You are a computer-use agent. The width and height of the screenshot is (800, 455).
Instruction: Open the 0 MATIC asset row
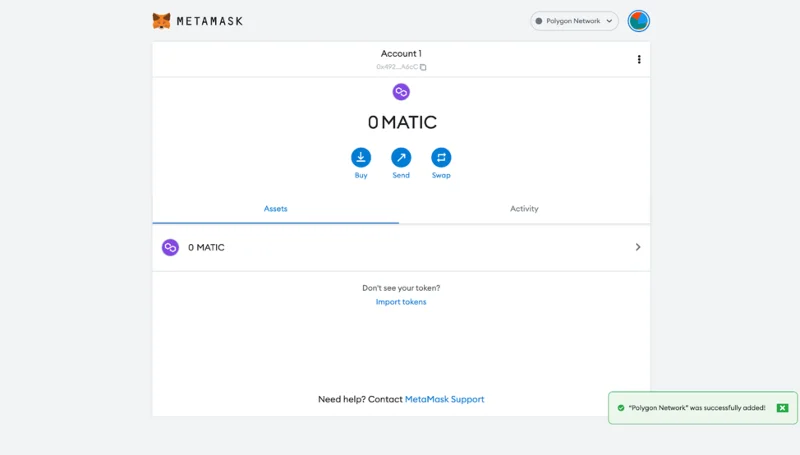point(401,247)
